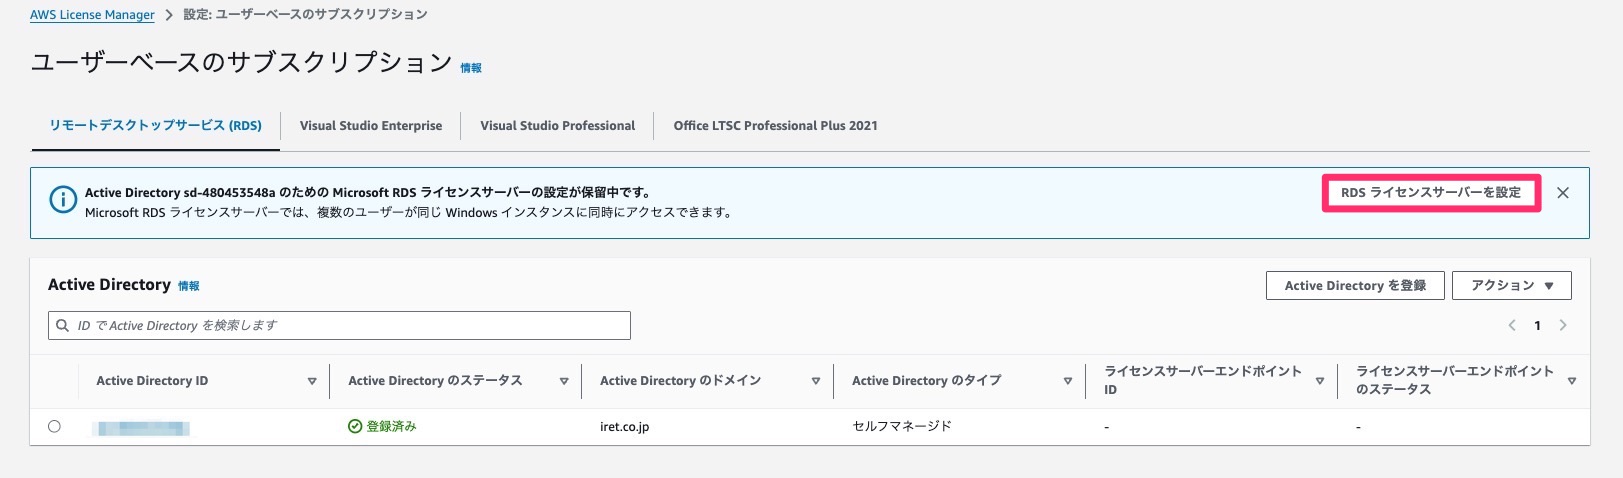Sort by ライセンスサーバーエンドポイント ID column arrow

1320,381
